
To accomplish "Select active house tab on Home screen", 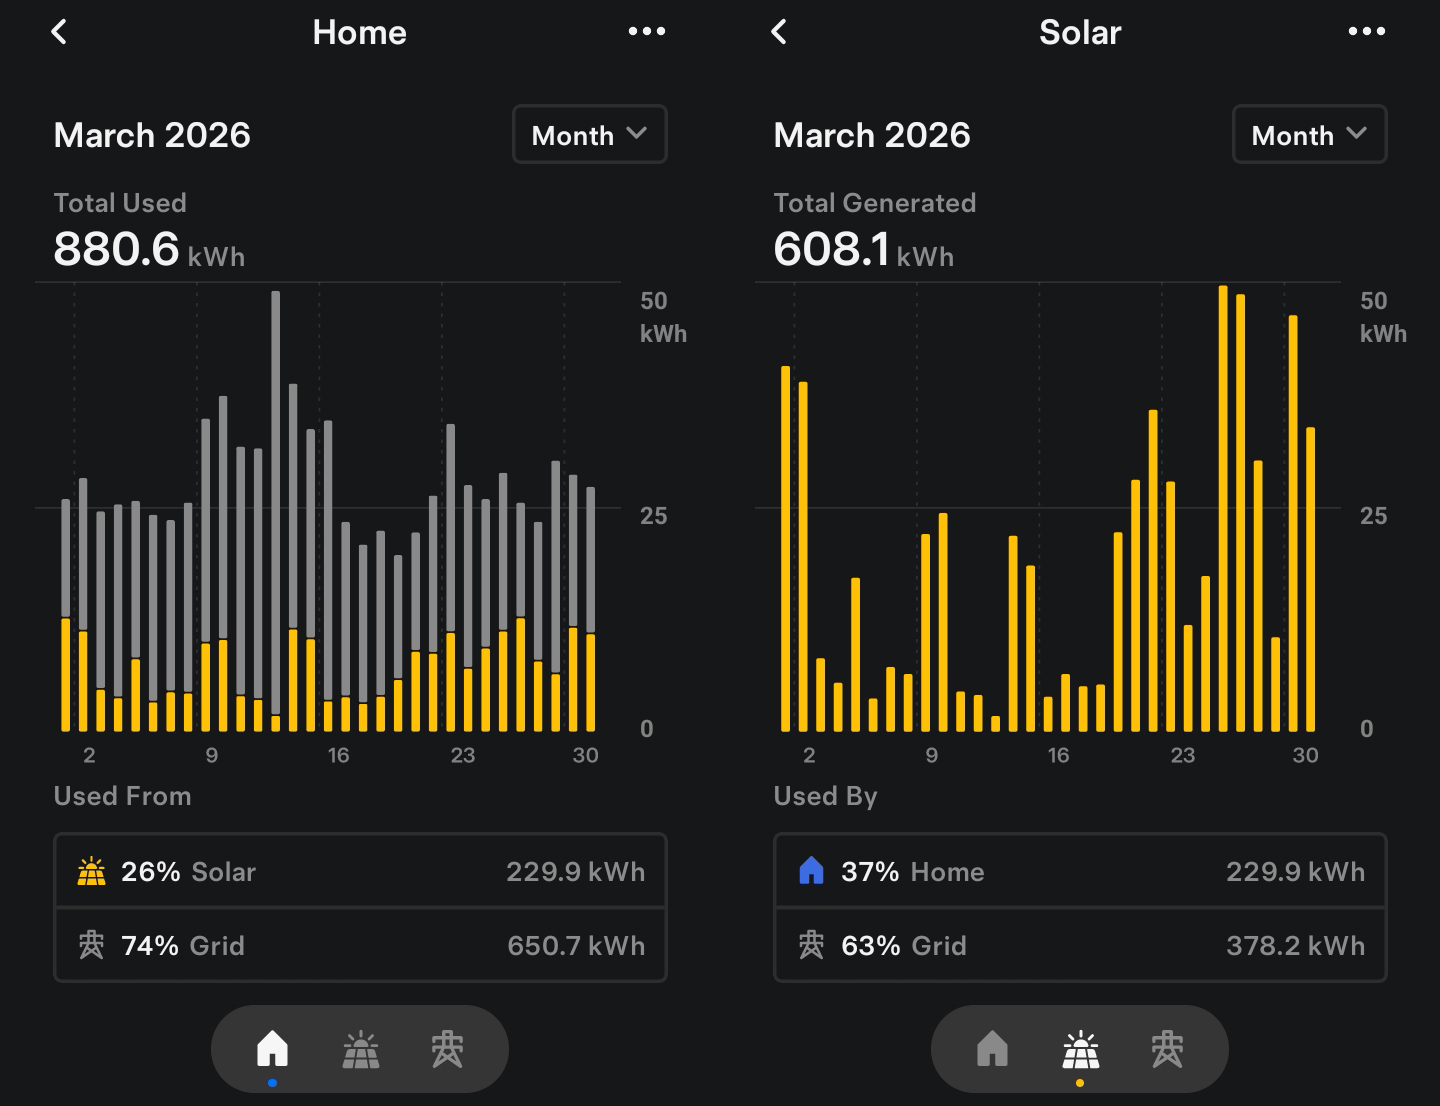I will pos(272,1050).
